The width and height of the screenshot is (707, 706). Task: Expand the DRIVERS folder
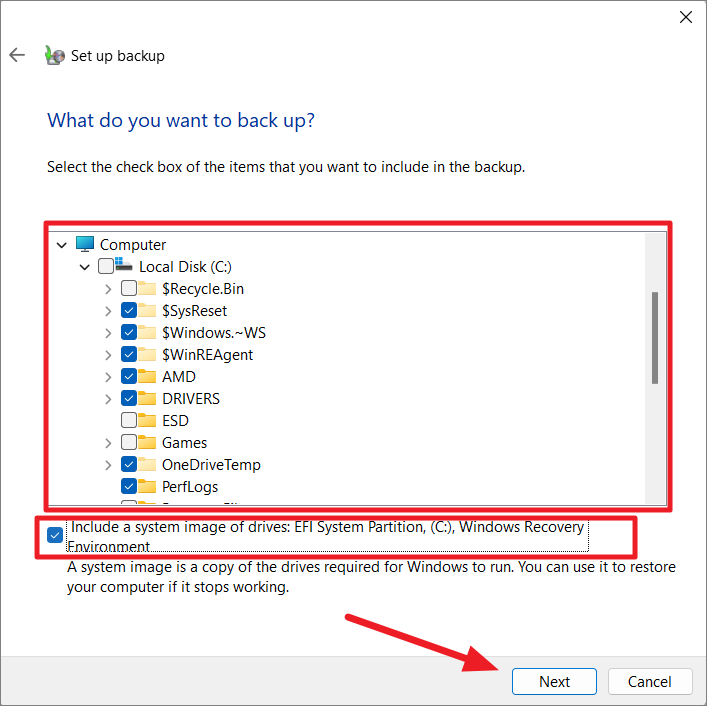pyautogui.click(x=108, y=399)
